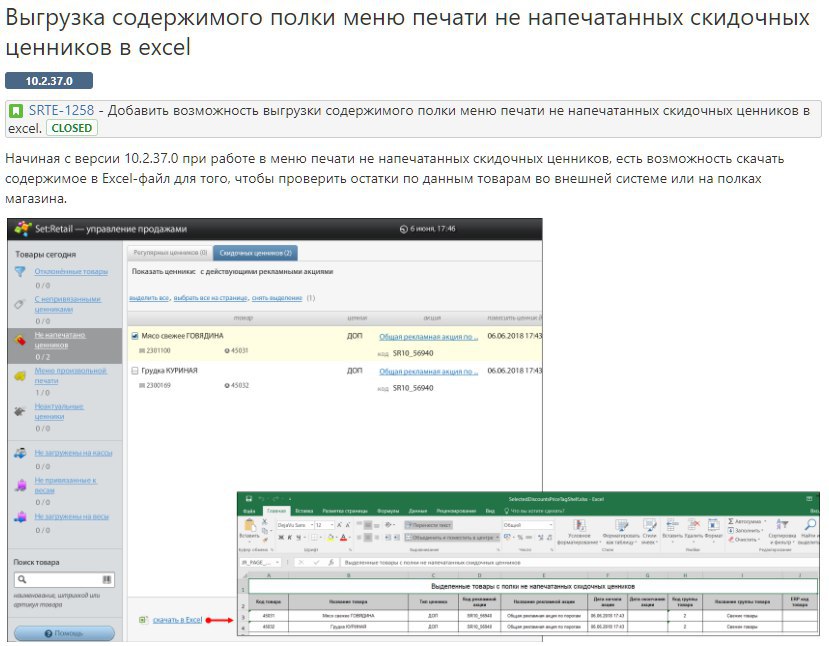Click the barcode icon in the product search field
This screenshot has width=829, height=646.
click(107, 579)
